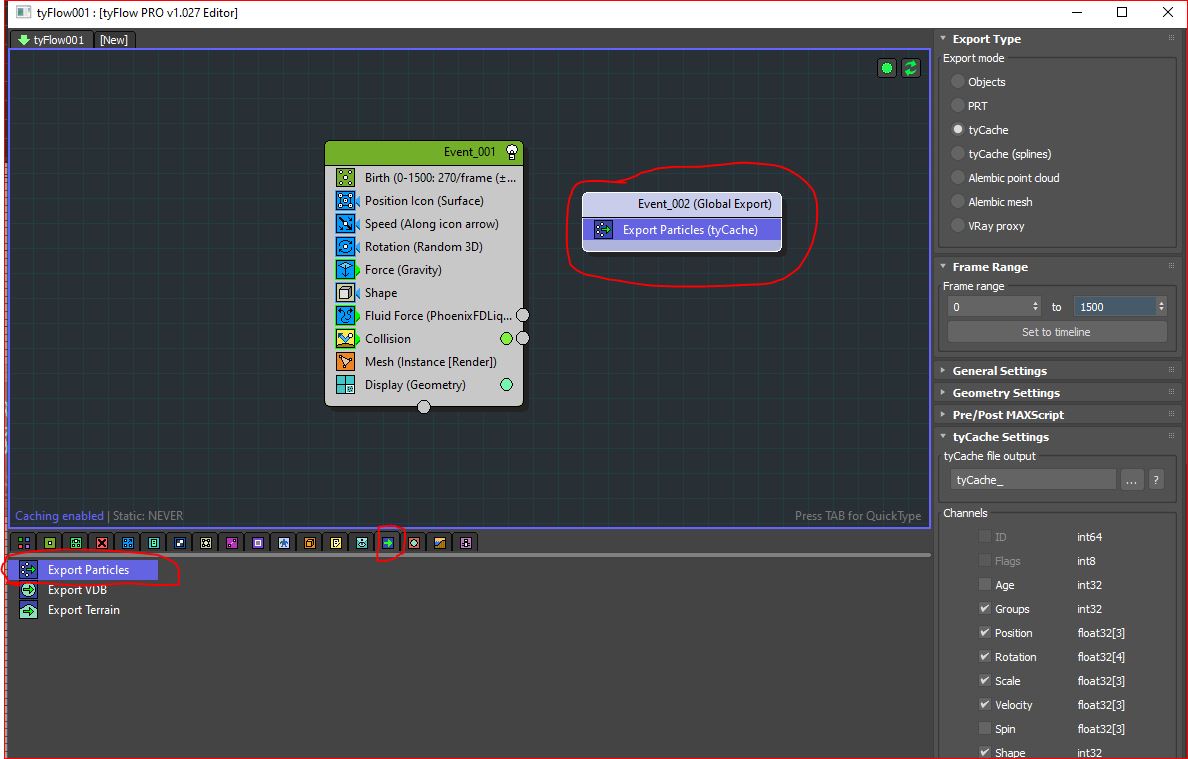1188x759 pixels.
Task: Click the tyCache_ file output field
Action: (1033, 479)
